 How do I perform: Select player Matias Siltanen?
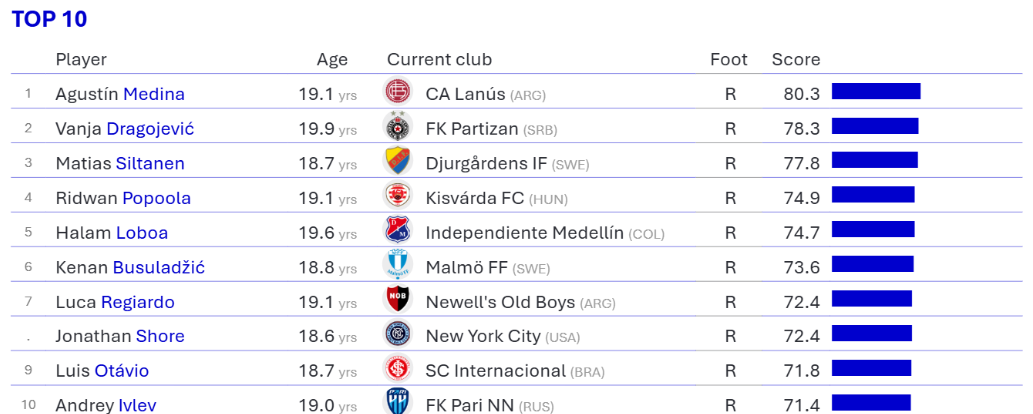tap(150, 163)
